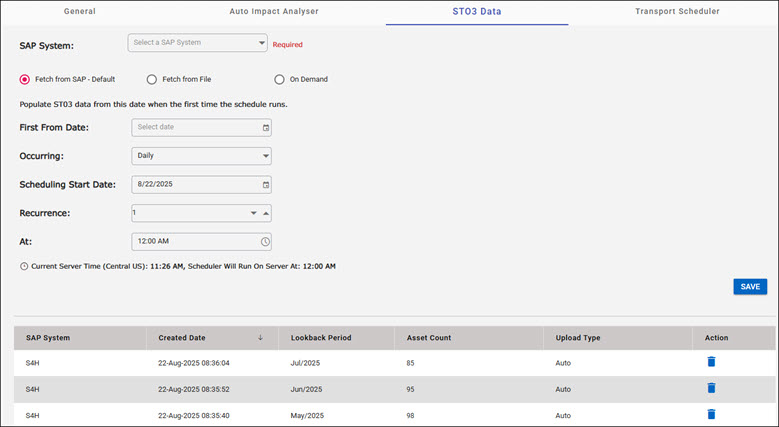Select the On Demand radio option
This screenshot has height=427, width=779.
click(x=280, y=79)
